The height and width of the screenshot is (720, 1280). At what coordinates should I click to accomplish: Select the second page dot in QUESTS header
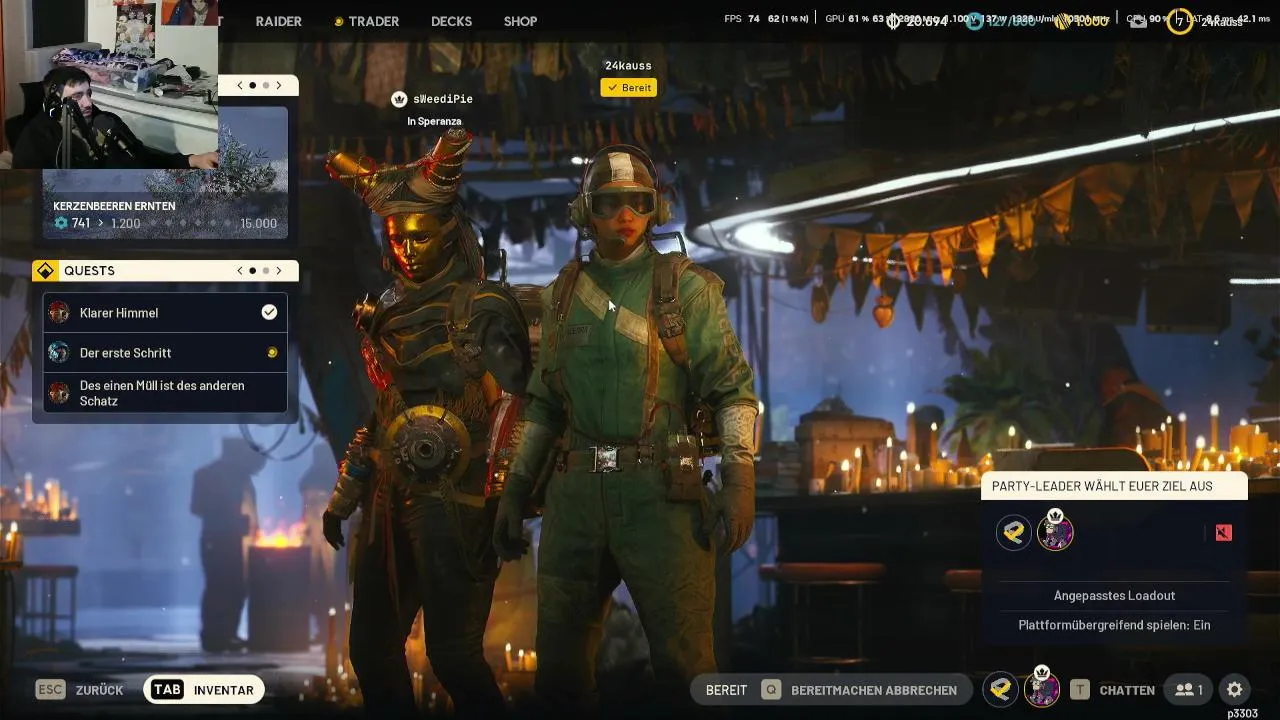point(266,271)
